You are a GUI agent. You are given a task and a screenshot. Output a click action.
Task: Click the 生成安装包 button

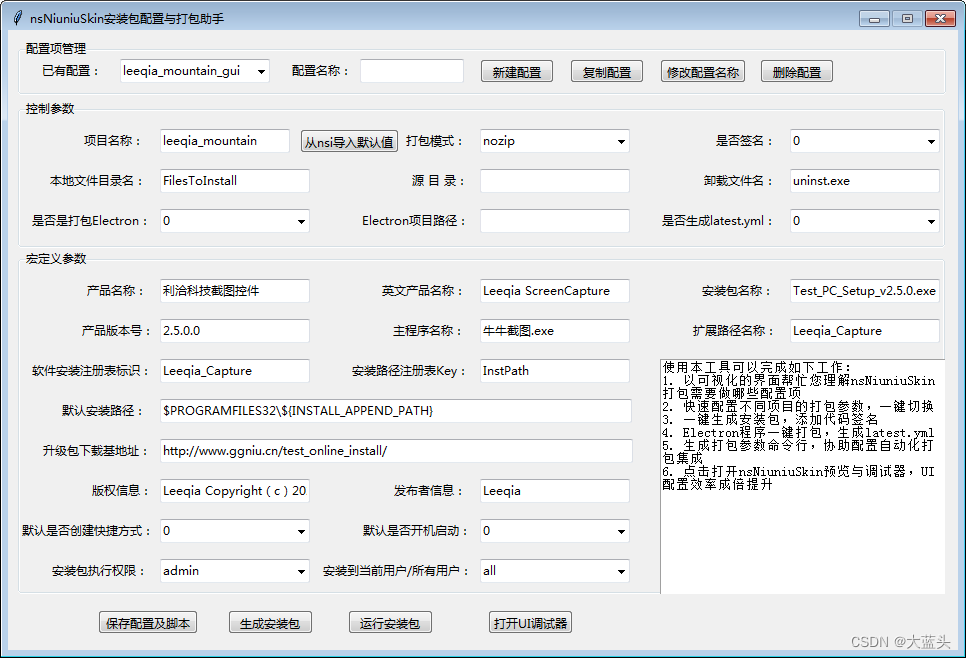270,622
